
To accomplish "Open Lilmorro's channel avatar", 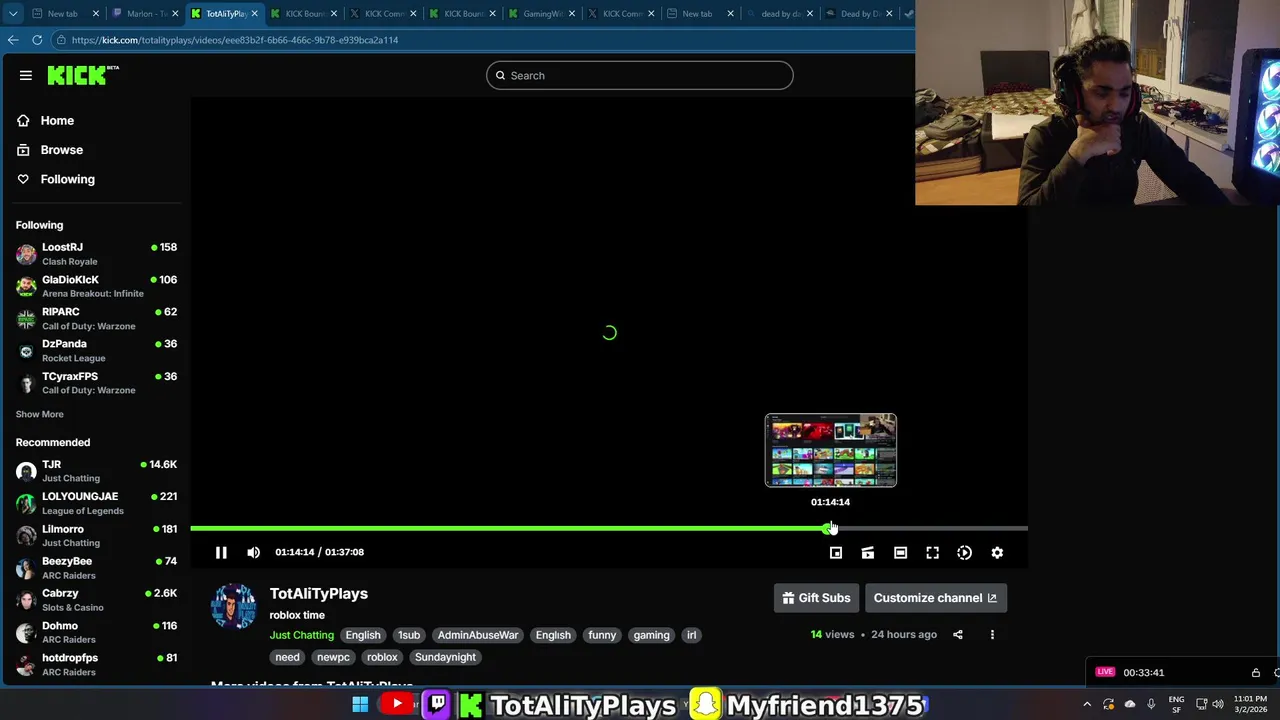I will click(26, 536).
